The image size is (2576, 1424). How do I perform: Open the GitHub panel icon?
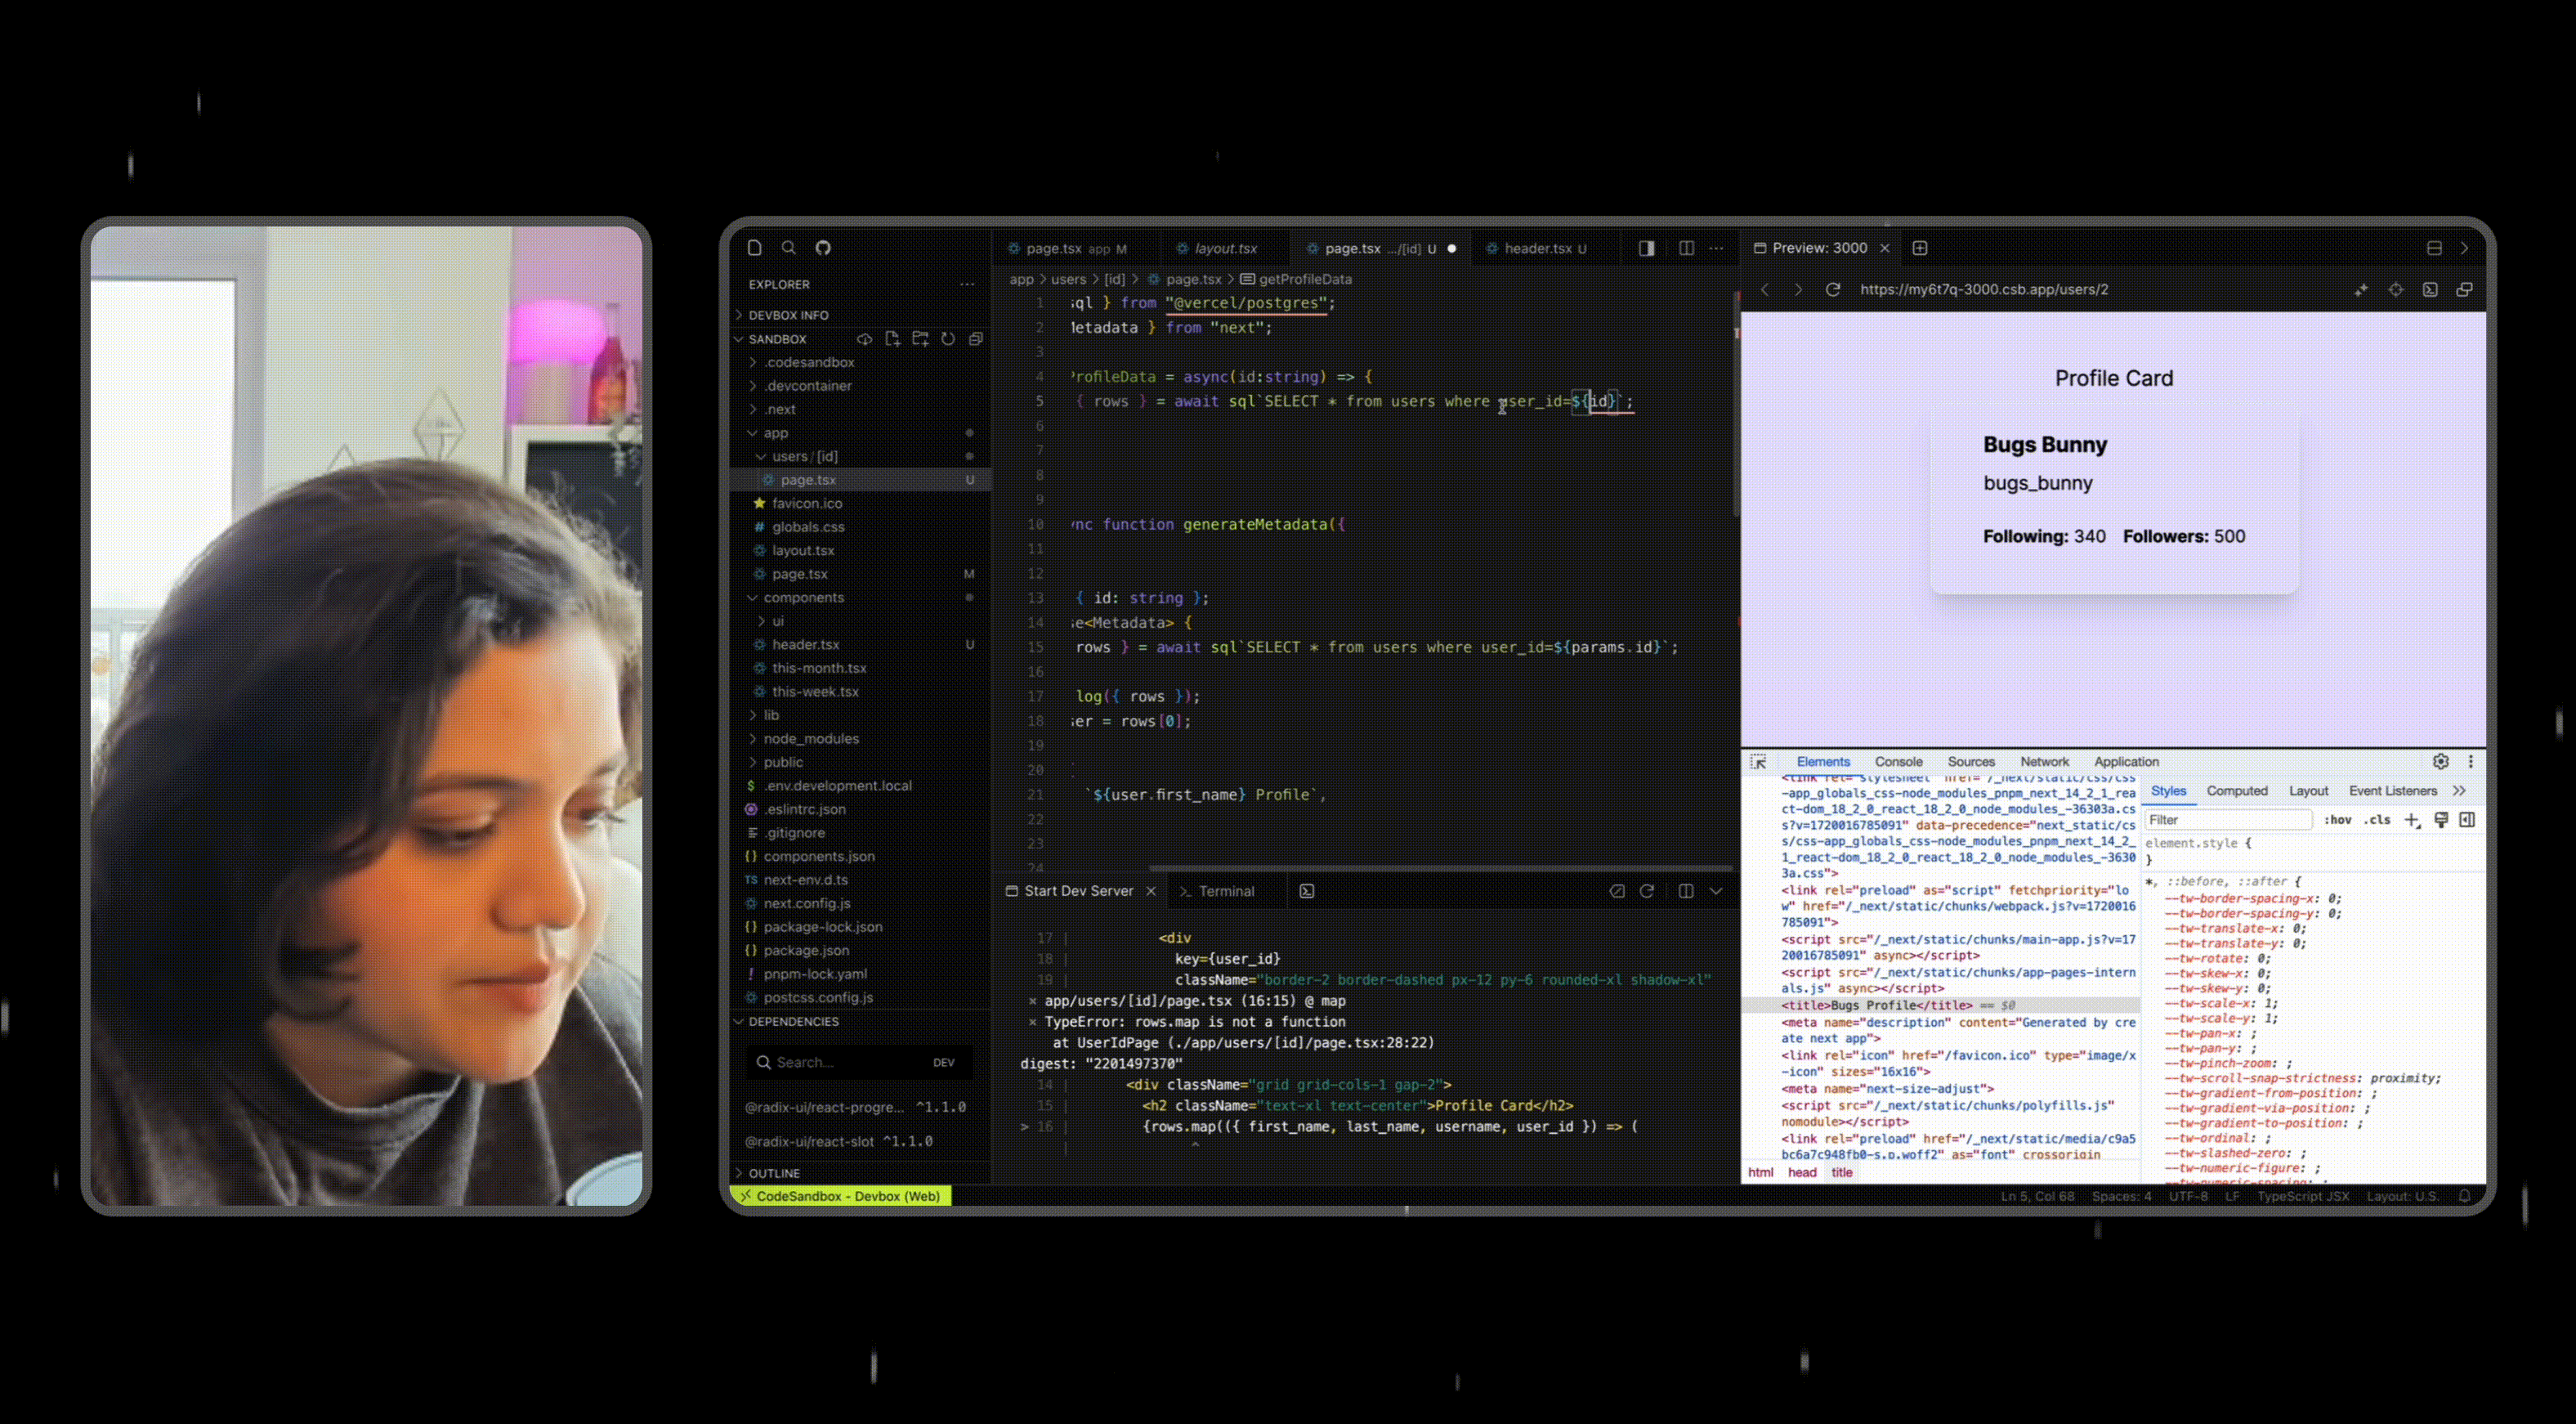point(822,248)
